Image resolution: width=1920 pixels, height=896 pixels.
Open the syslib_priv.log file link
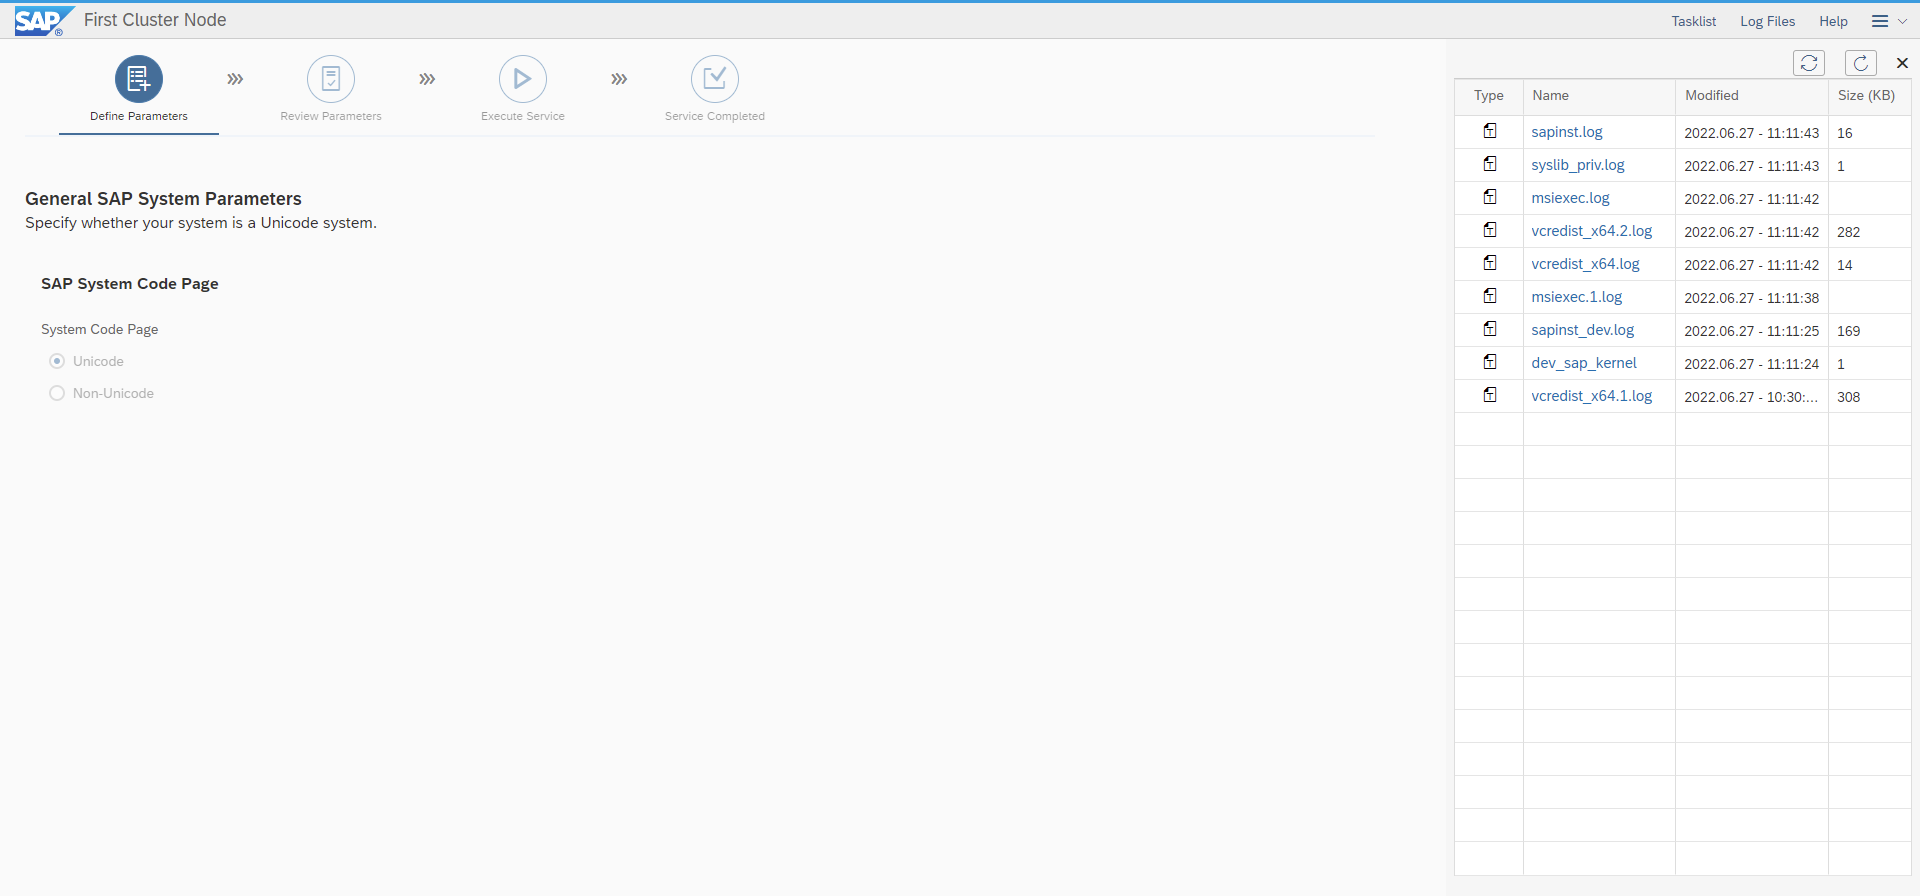(1577, 165)
